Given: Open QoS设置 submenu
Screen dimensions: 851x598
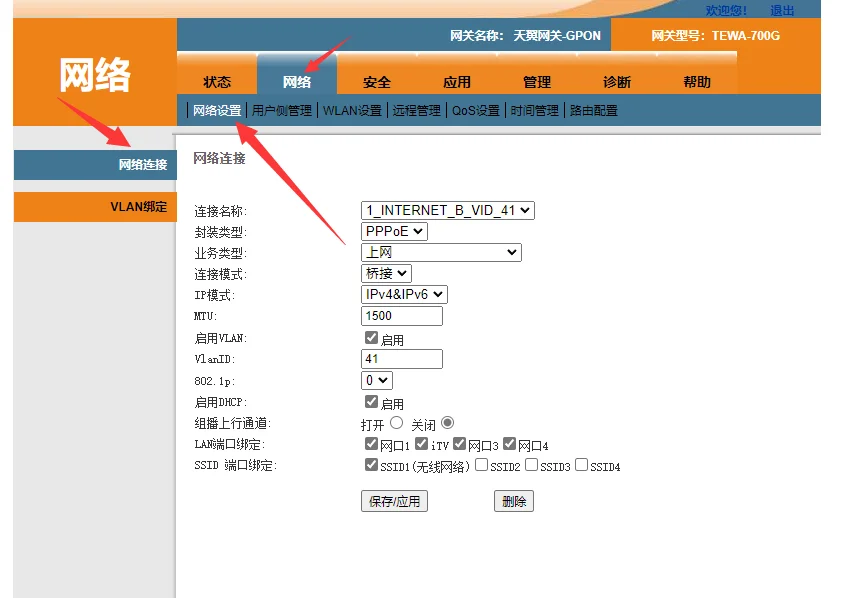Looking at the screenshot, I should point(476,111).
